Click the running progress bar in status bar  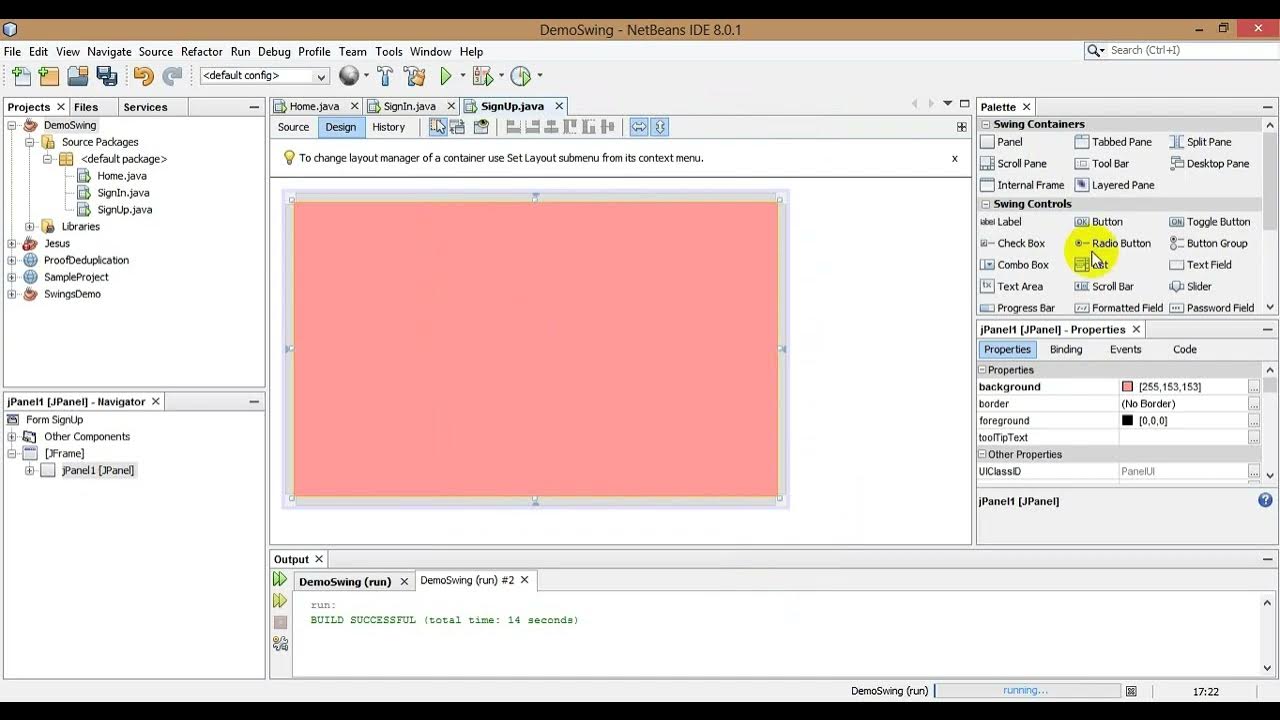tap(1027, 691)
